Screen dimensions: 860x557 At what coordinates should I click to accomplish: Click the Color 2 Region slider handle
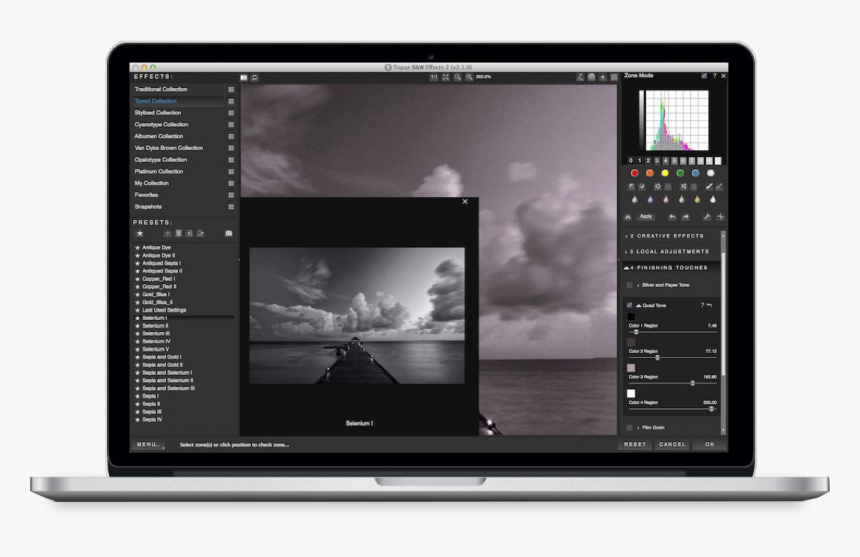point(657,358)
